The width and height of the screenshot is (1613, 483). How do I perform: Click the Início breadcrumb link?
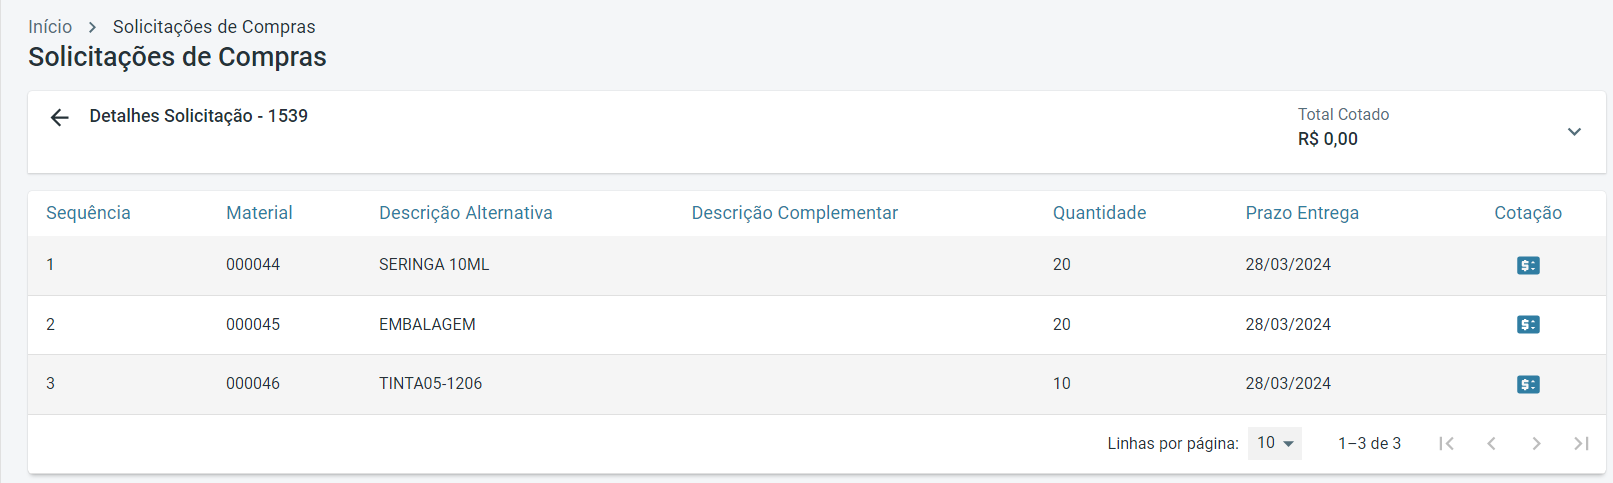coord(50,27)
